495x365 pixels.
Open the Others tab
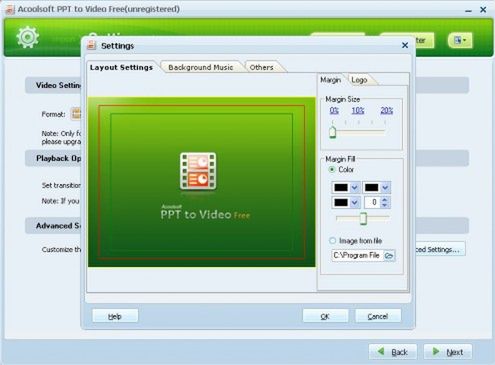click(x=262, y=67)
